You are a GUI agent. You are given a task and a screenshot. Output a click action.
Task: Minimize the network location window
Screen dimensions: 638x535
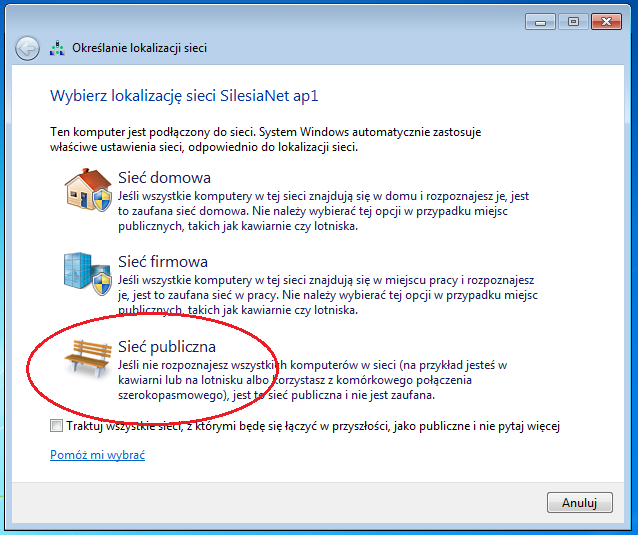(540, 22)
